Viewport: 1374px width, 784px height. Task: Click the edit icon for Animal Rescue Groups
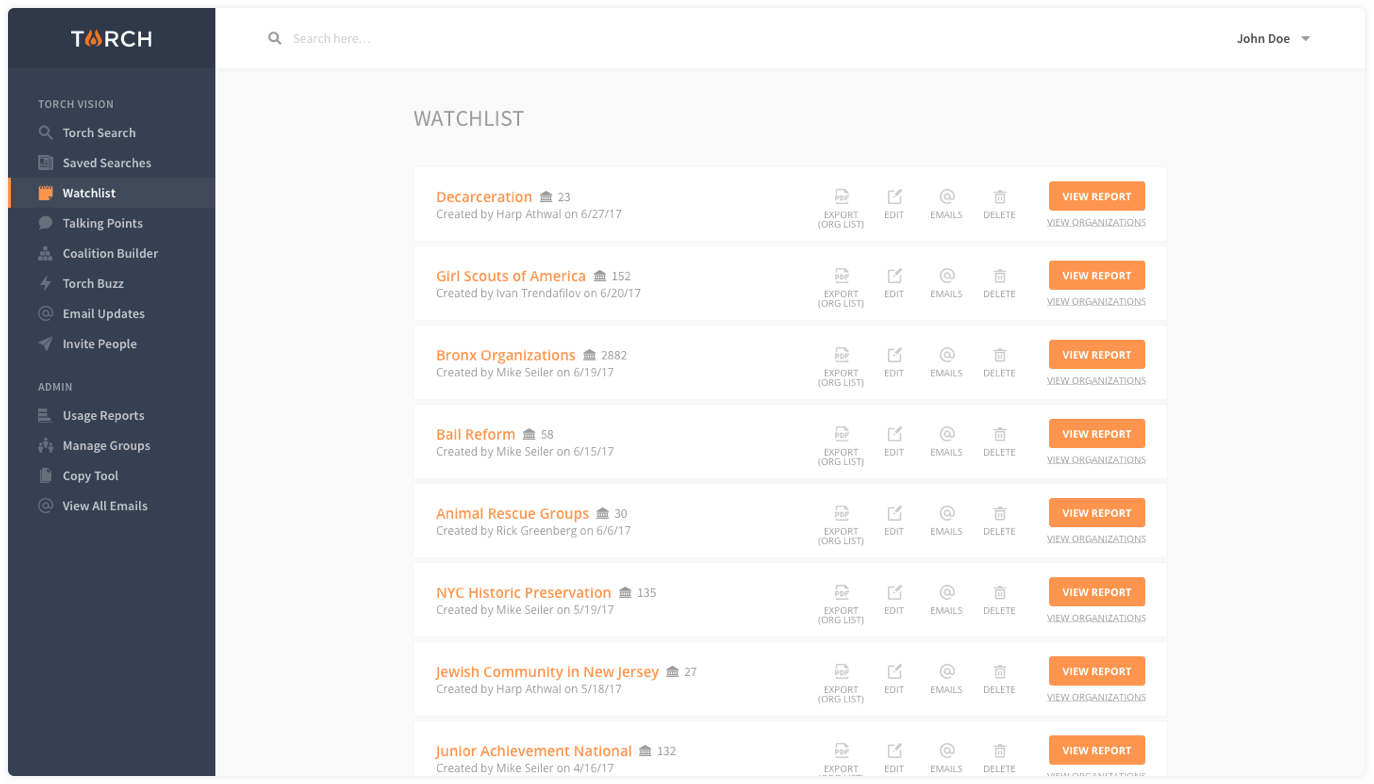point(894,513)
